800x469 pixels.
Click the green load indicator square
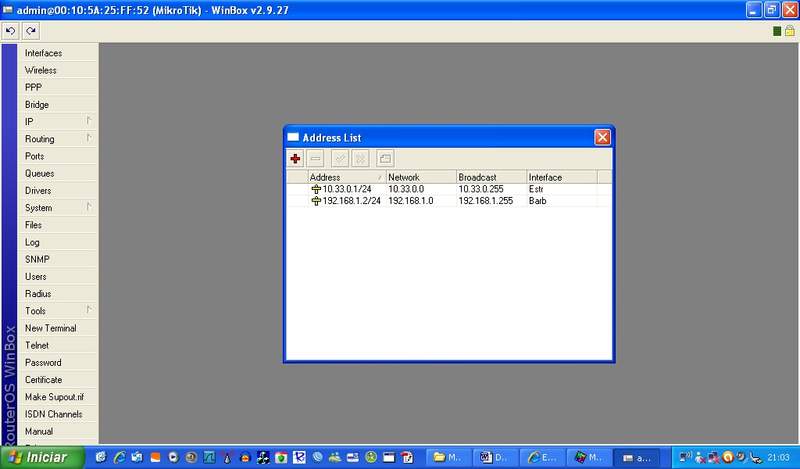pos(777,31)
